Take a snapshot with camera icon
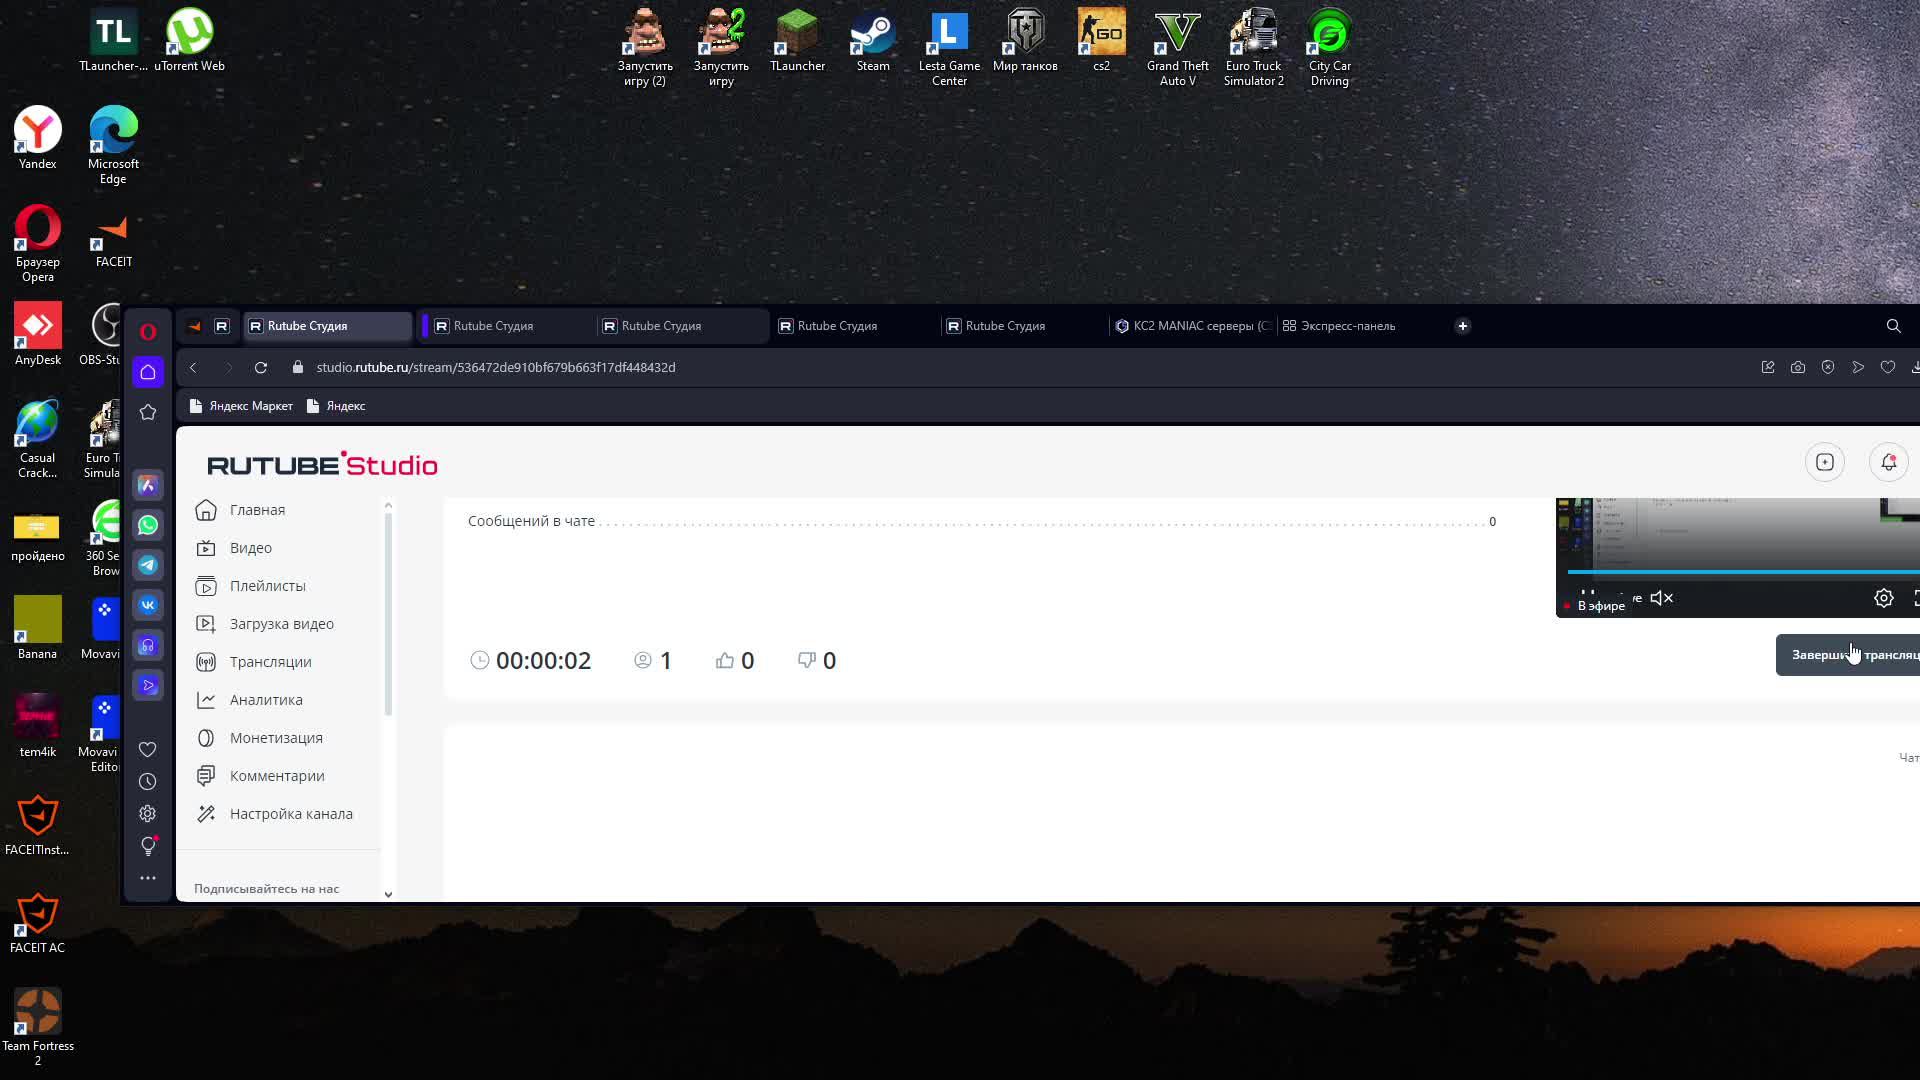Image resolution: width=1920 pixels, height=1080 pixels. [x=1798, y=368]
